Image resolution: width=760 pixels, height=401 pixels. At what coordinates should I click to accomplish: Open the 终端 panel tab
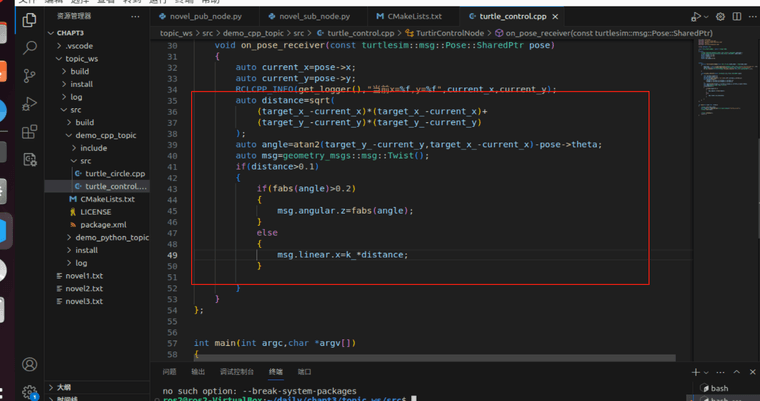(x=275, y=372)
